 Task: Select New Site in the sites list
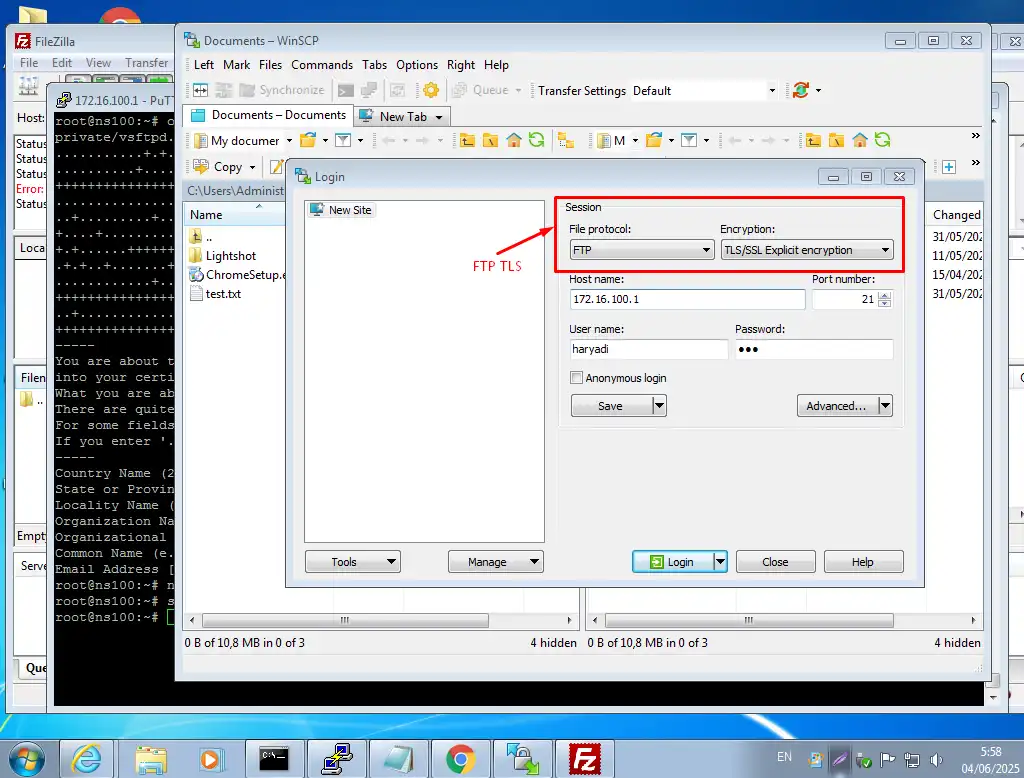tap(349, 210)
